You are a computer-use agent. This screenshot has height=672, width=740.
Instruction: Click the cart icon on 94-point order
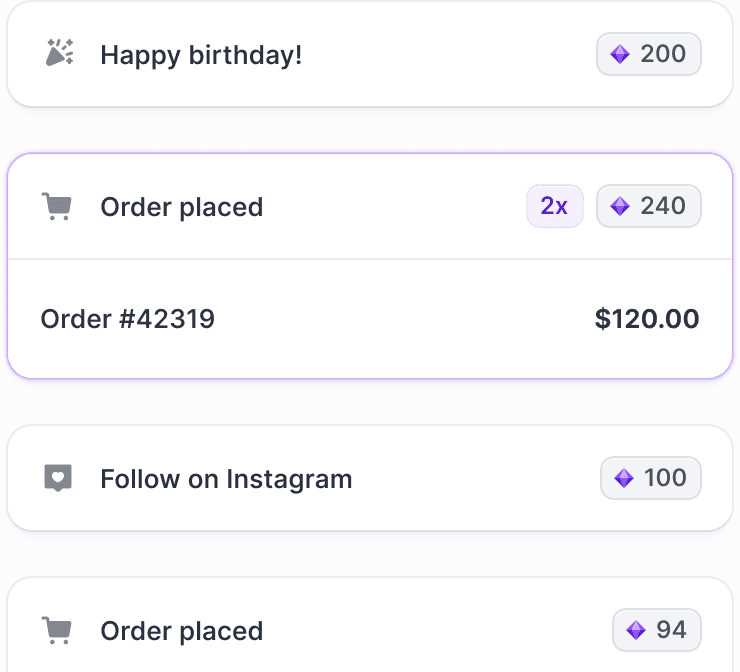tap(57, 630)
